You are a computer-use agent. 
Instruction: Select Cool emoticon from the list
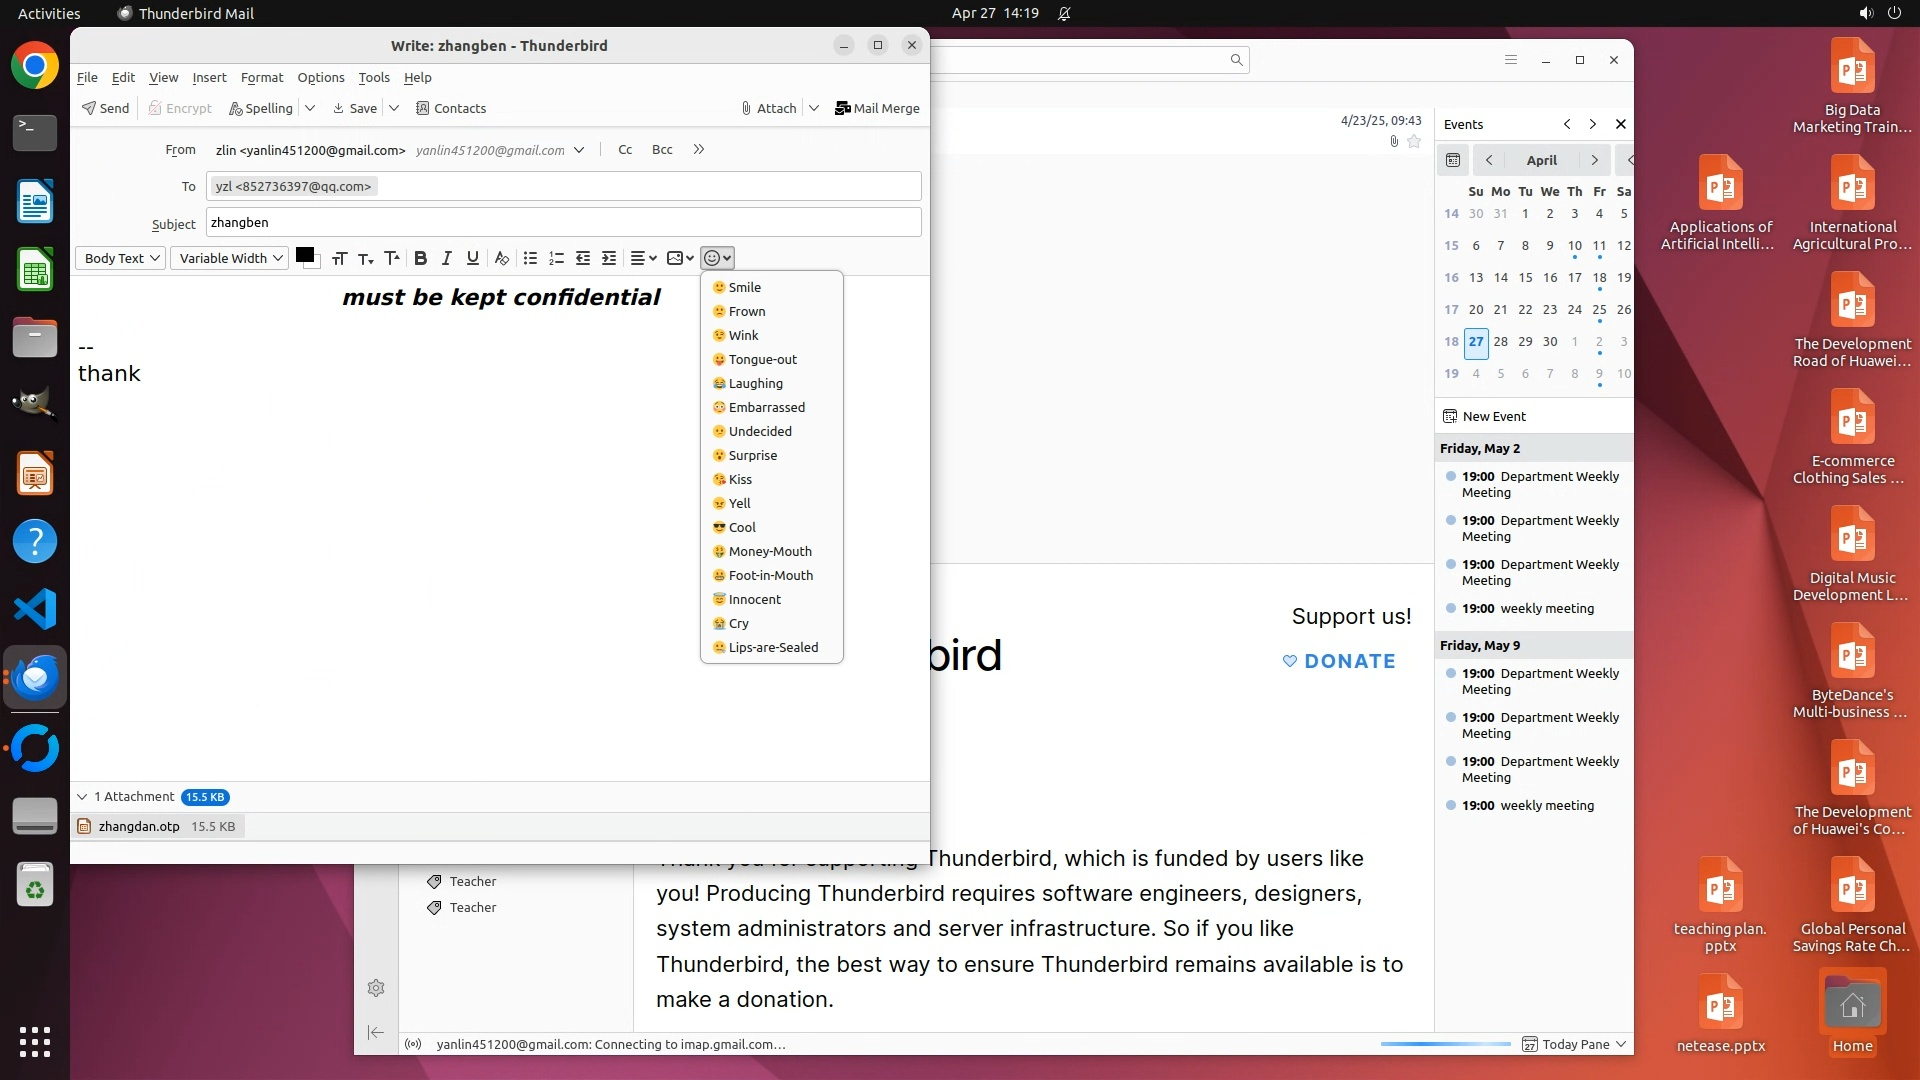pos(742,527)
